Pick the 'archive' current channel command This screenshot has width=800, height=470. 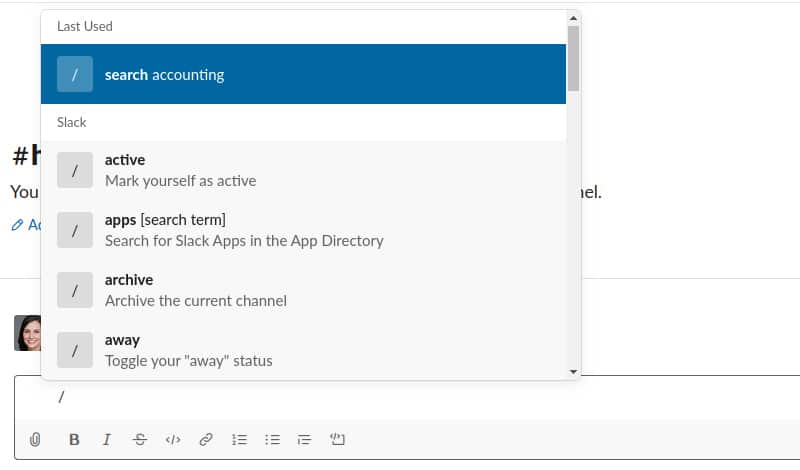[303, 290]
